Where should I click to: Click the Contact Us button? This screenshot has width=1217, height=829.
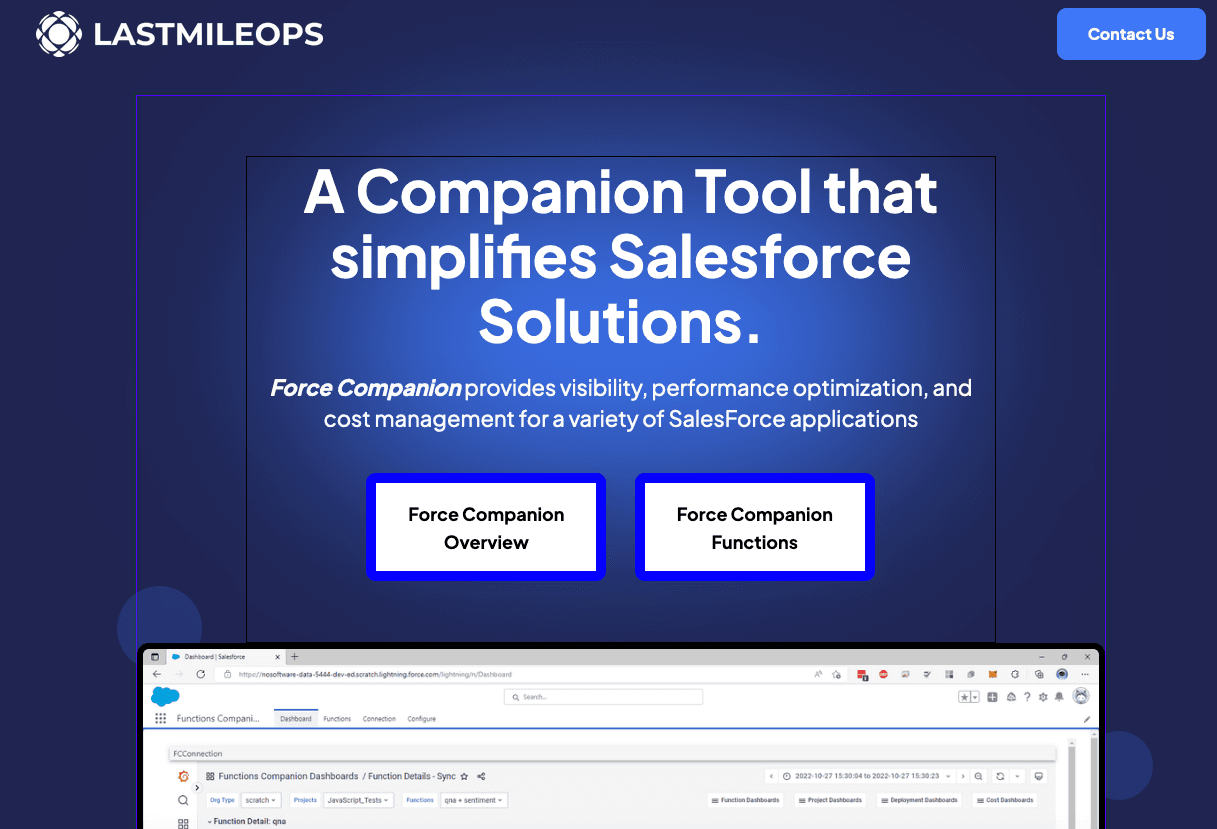(x=1131, y=34)
